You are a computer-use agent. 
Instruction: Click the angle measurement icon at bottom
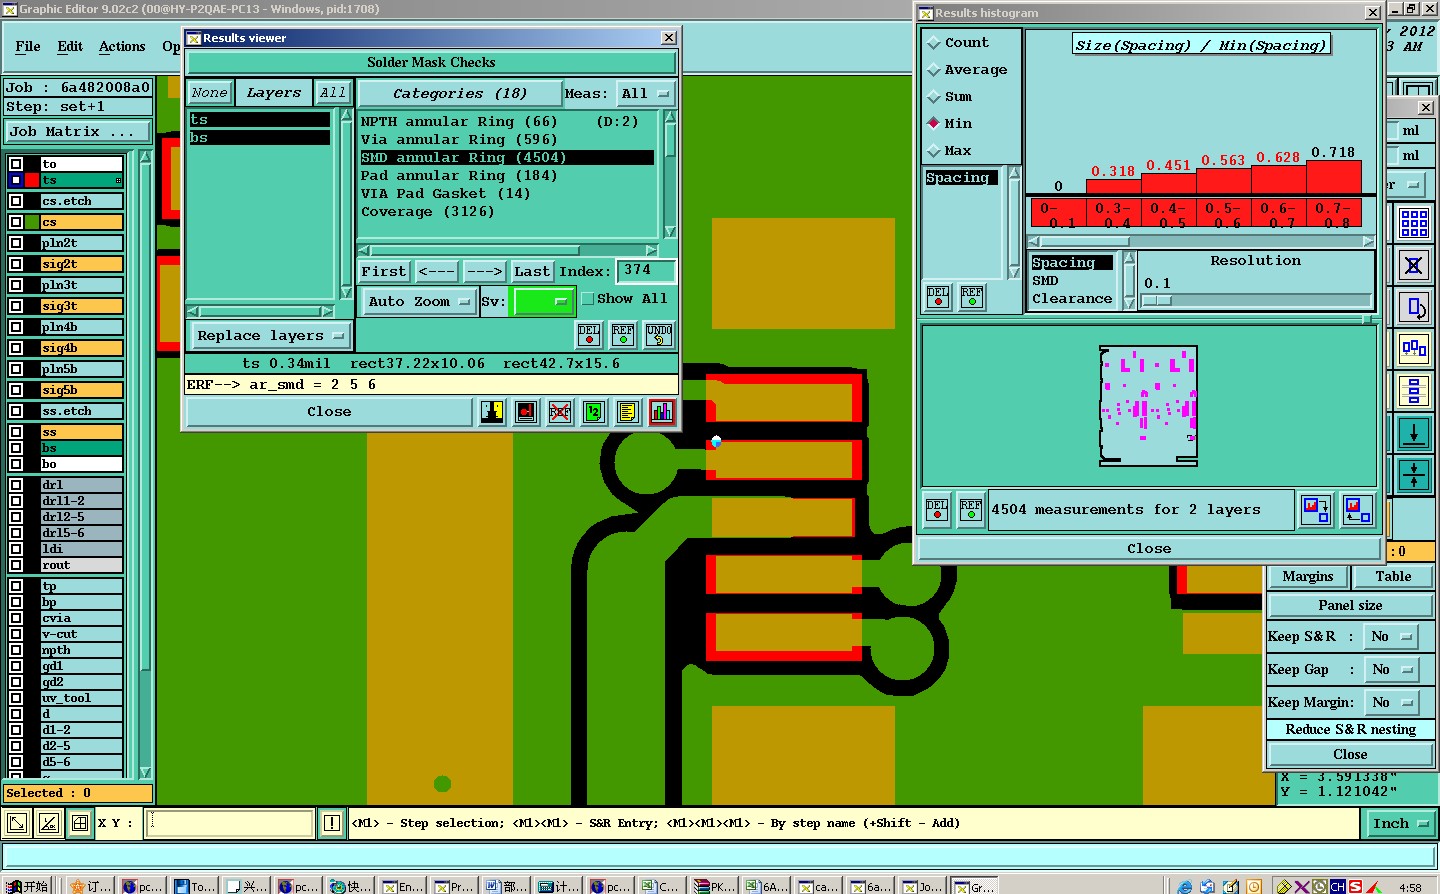click(48, 824)
